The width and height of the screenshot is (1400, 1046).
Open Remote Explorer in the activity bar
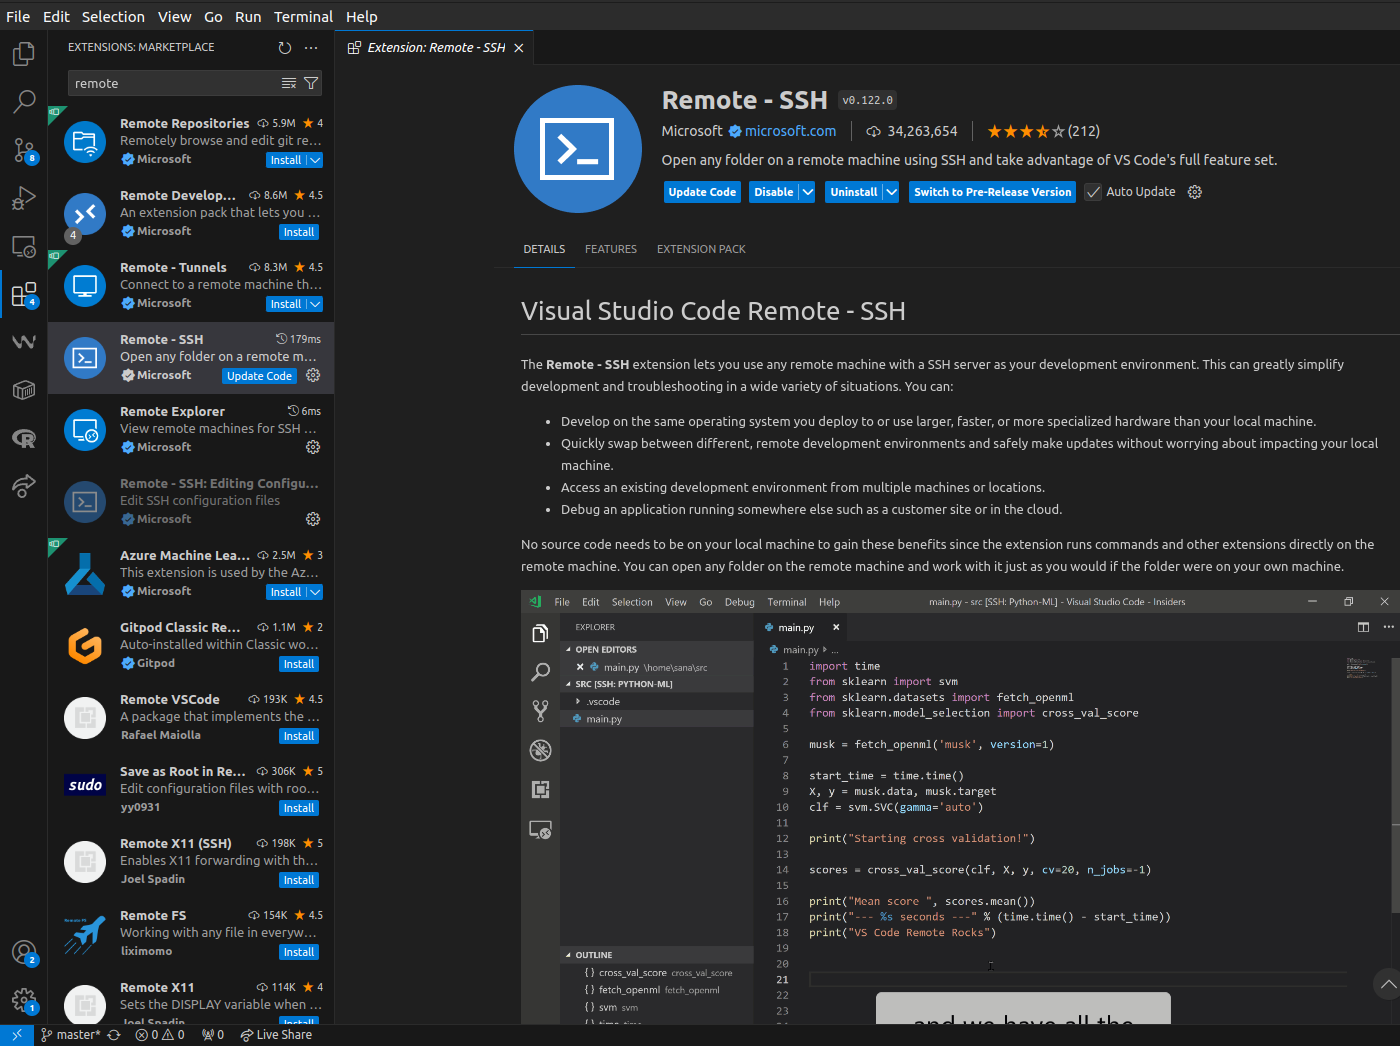click(24, 246)
